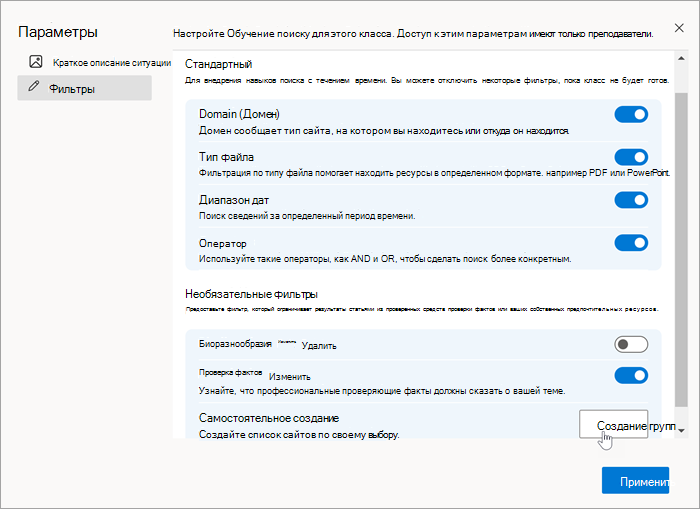700x509 pixels.
Task: Click the pencil icon beside Фильтры
Action: (33, 86)
